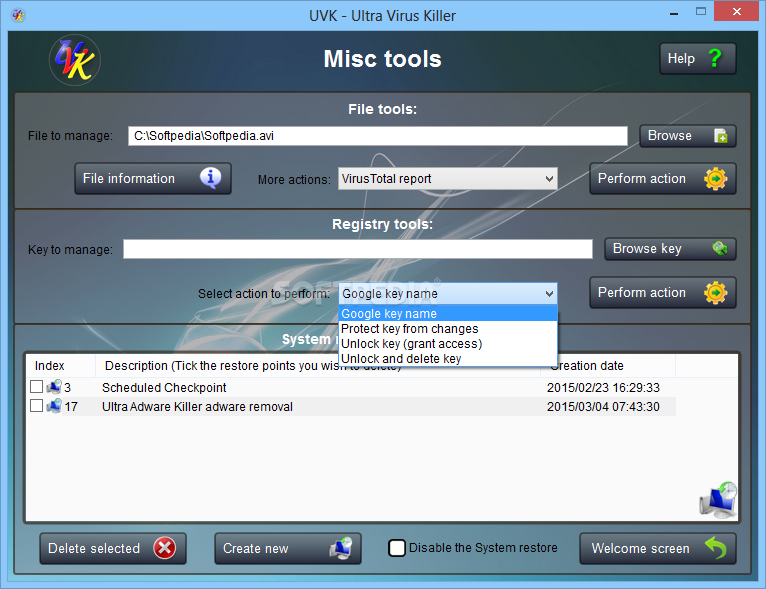
Task: Click the Browse button label for file
Action: pyautogui.click(x=669, y=136)
